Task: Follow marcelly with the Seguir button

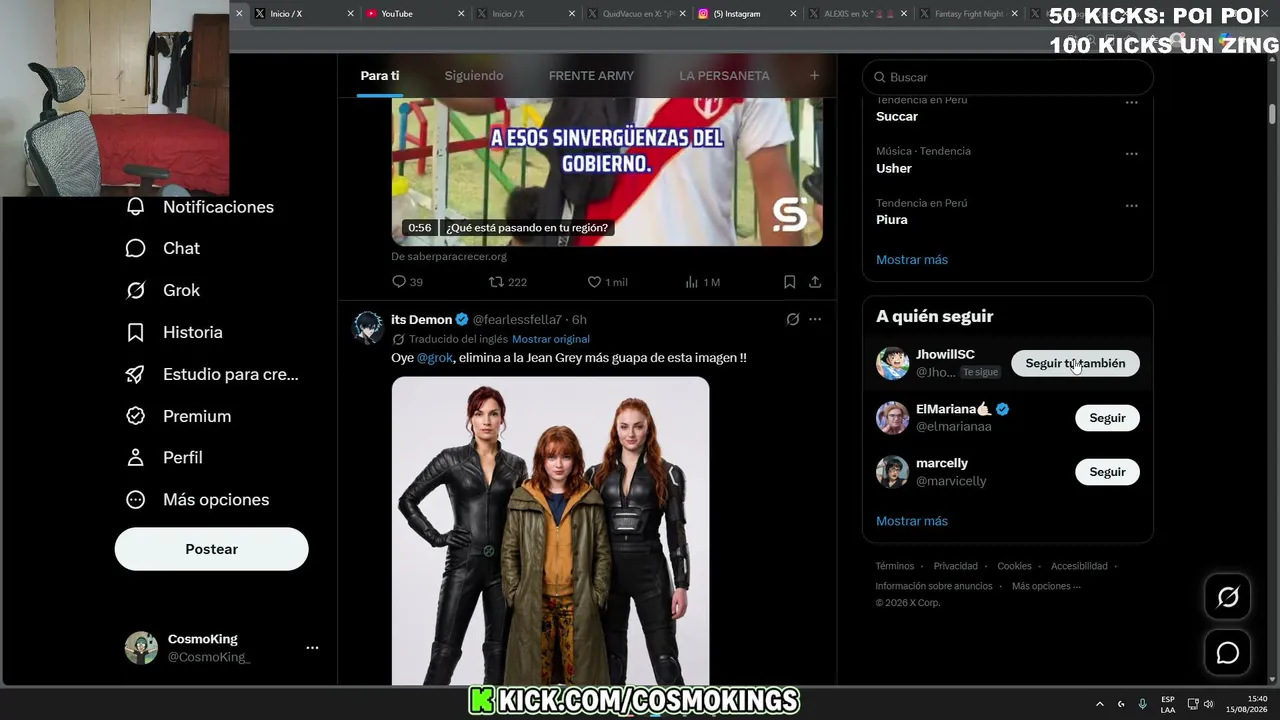Action: 1107,472
